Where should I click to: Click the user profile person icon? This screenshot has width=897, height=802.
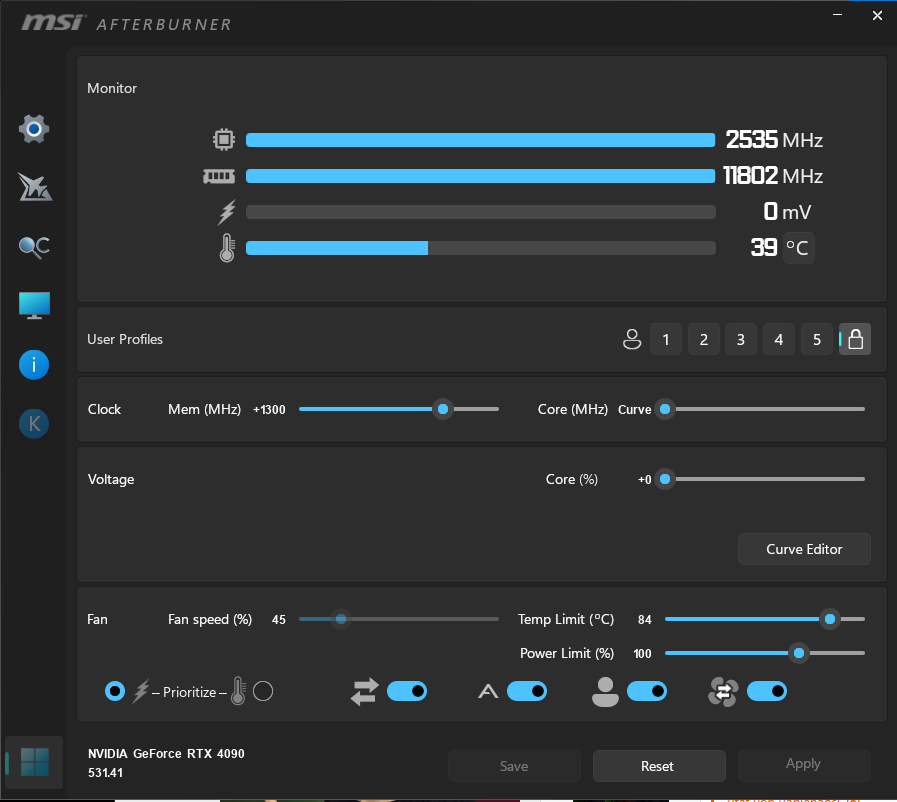click(x=632, y=339)
